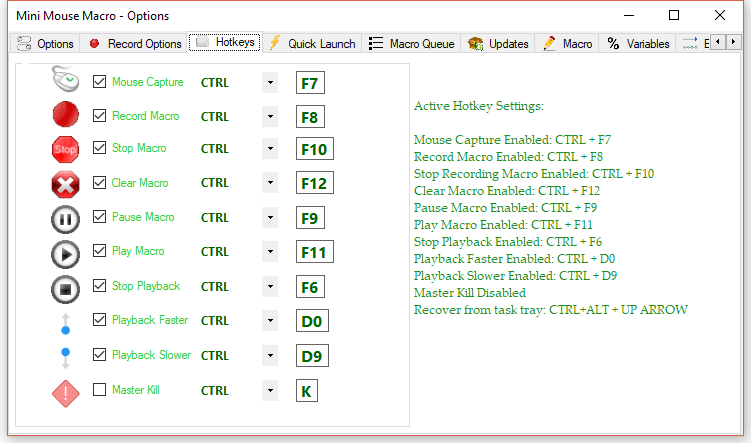
Task: Click the F7 hotkey field
Action: (310, 83)
